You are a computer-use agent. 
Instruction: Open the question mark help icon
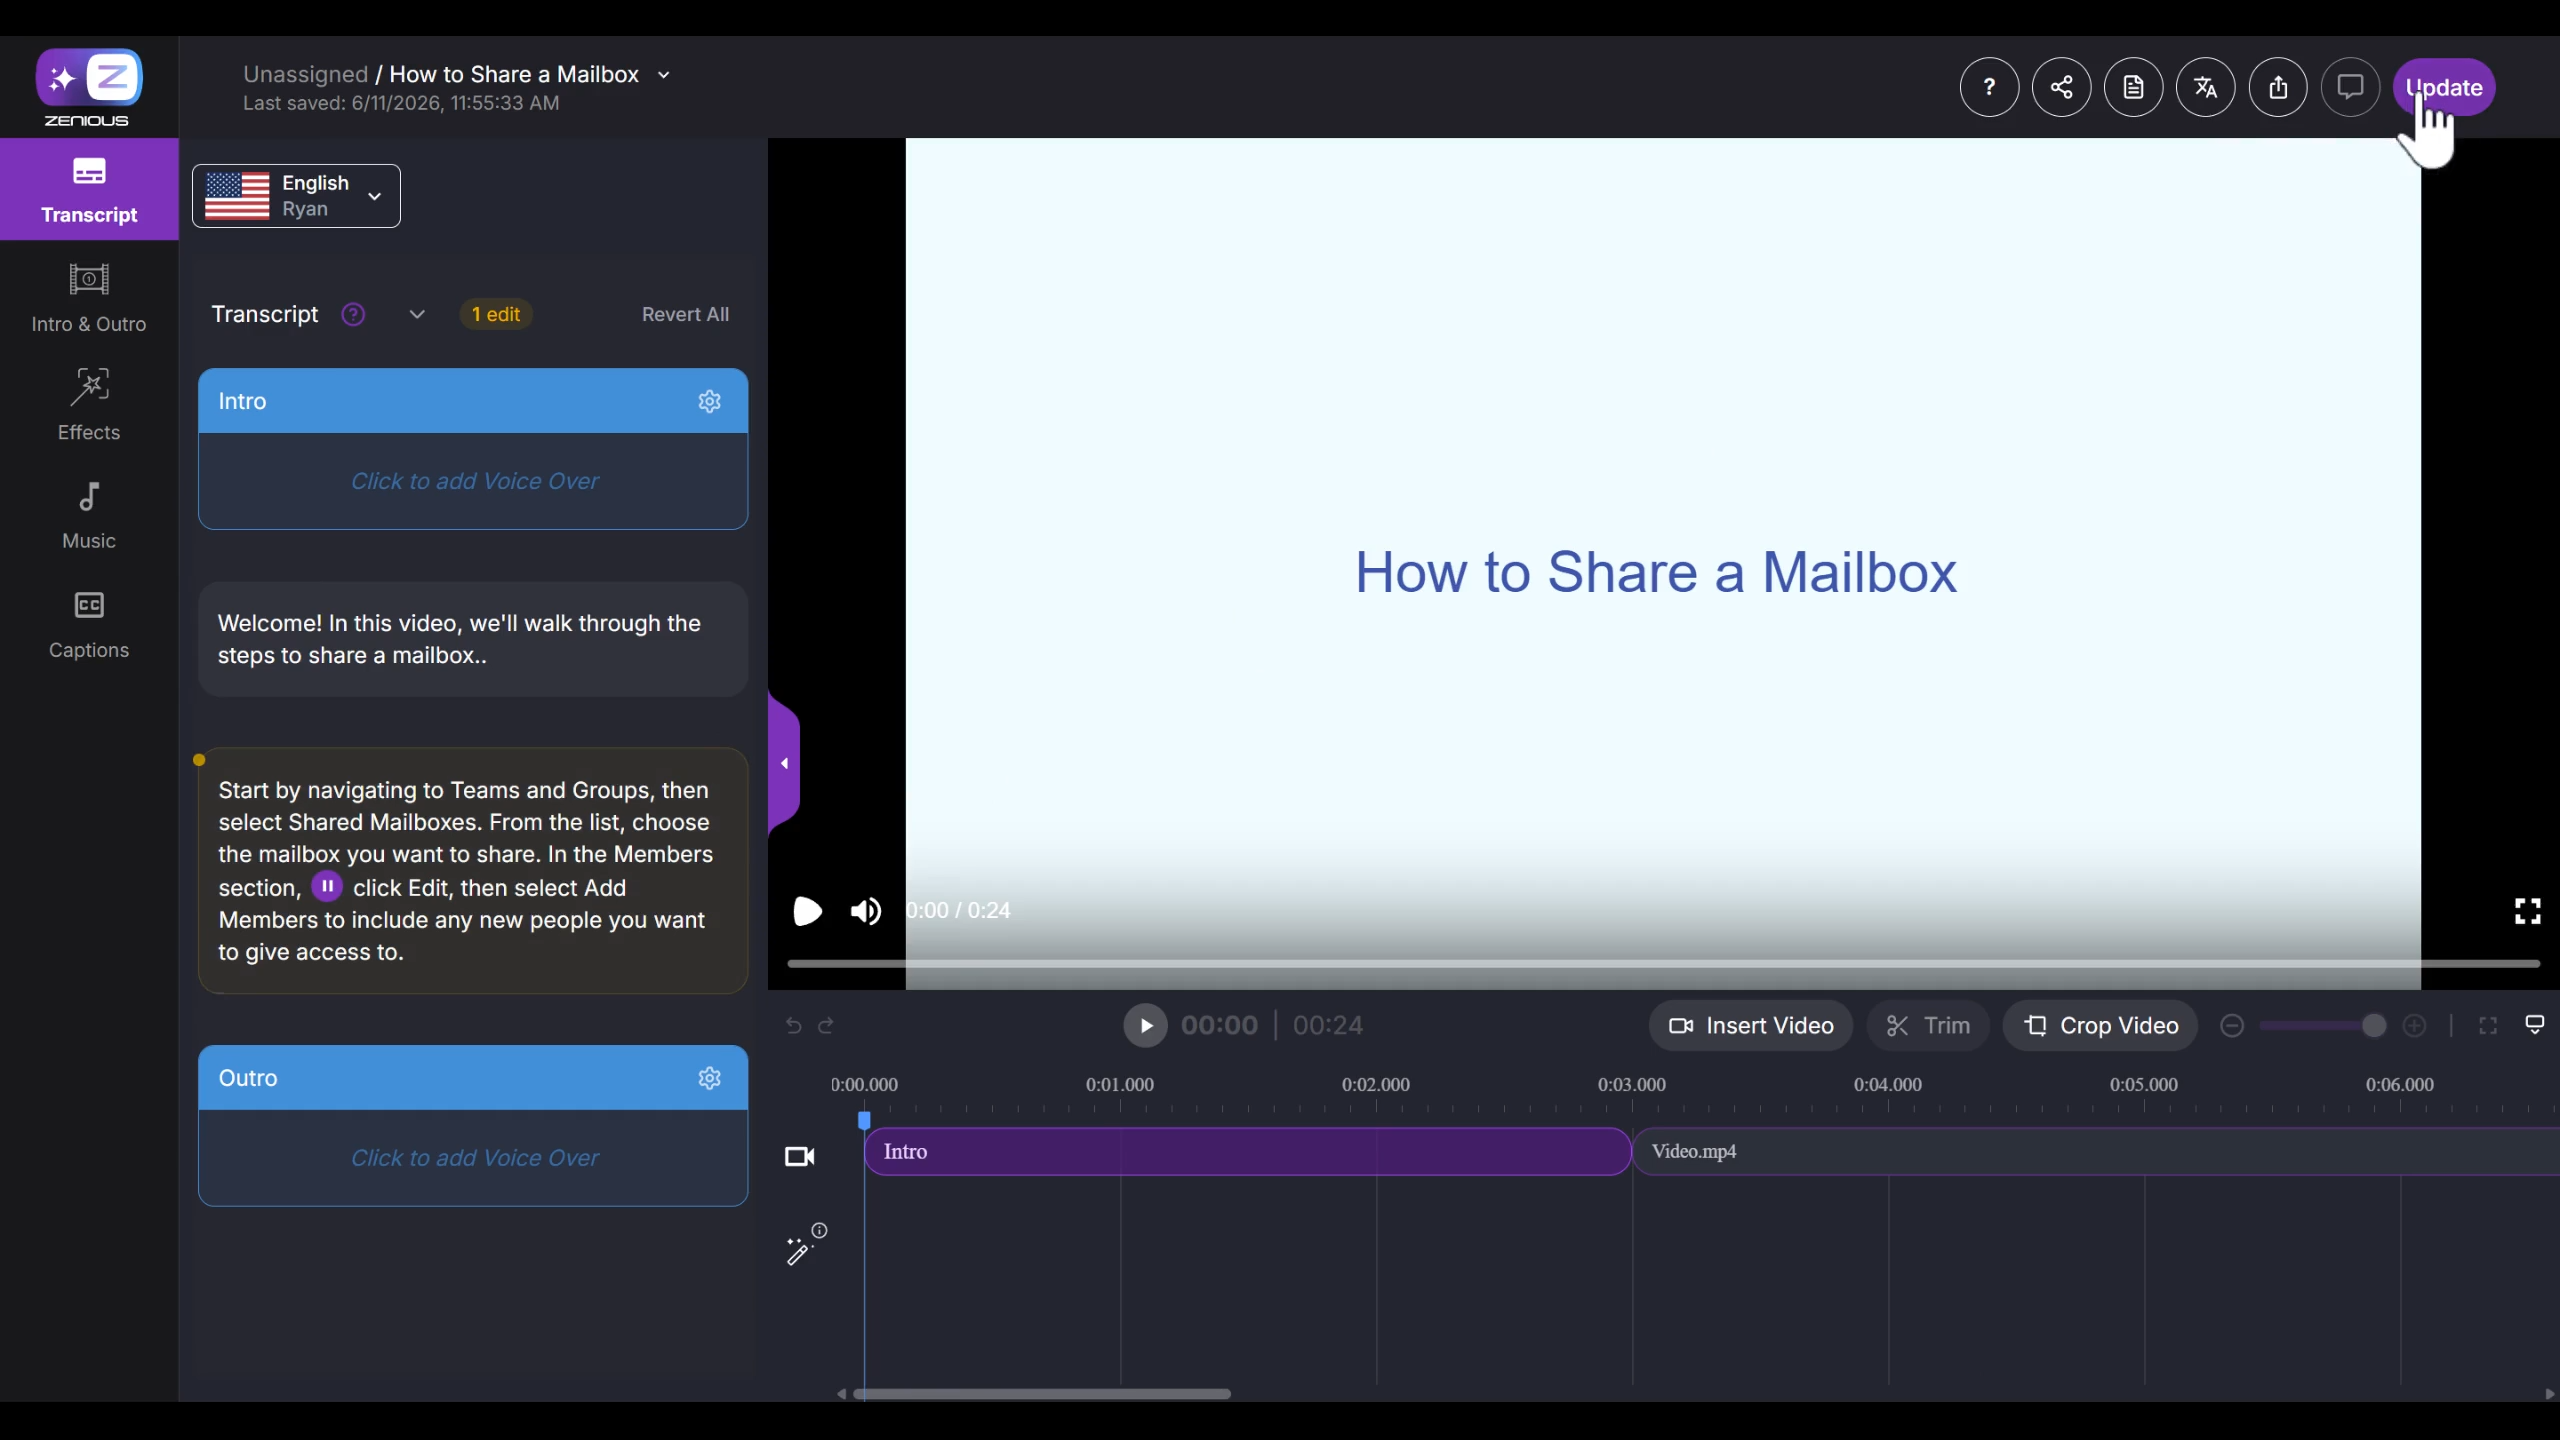coord(1989,88)
